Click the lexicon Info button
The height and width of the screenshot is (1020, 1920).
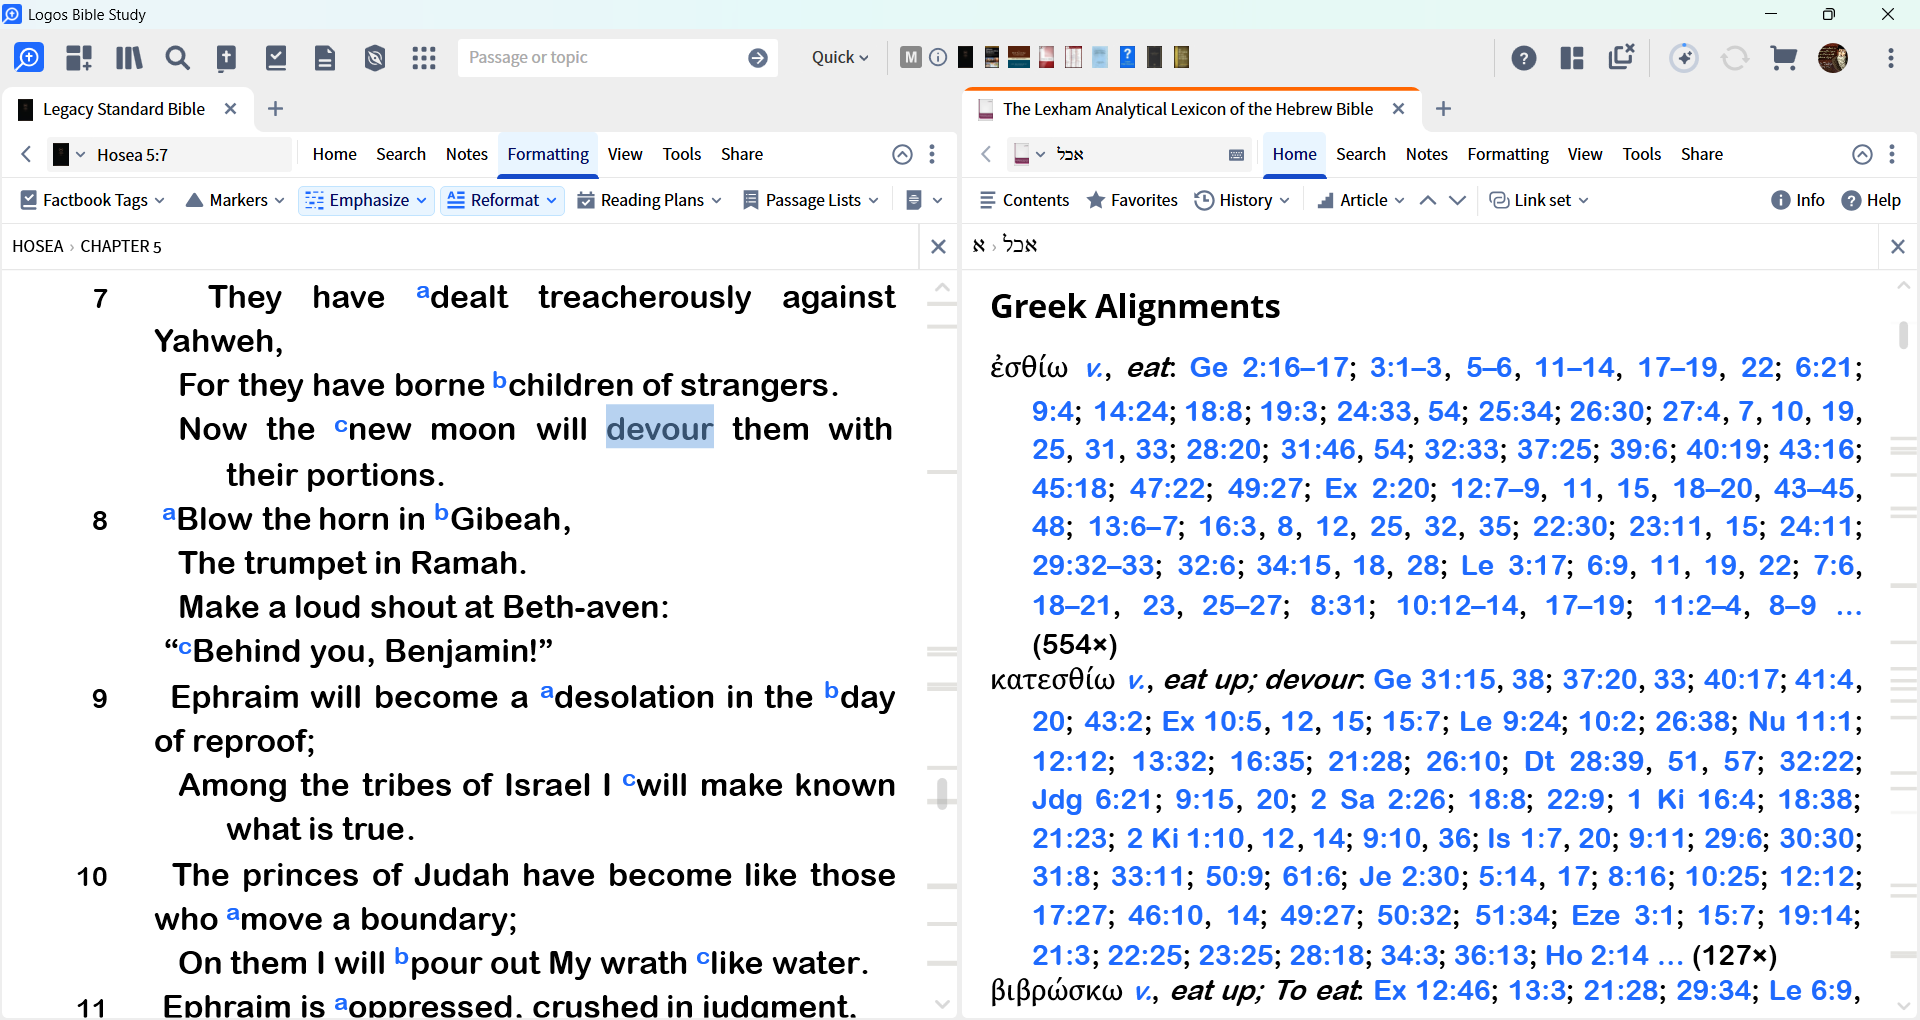click(1798, 200)
